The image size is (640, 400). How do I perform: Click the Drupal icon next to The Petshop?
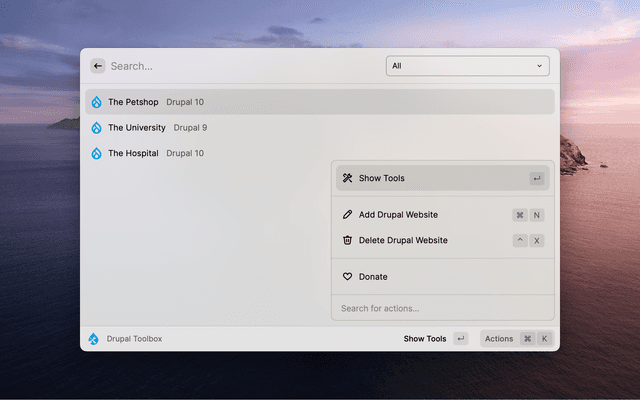coord(97,102)
